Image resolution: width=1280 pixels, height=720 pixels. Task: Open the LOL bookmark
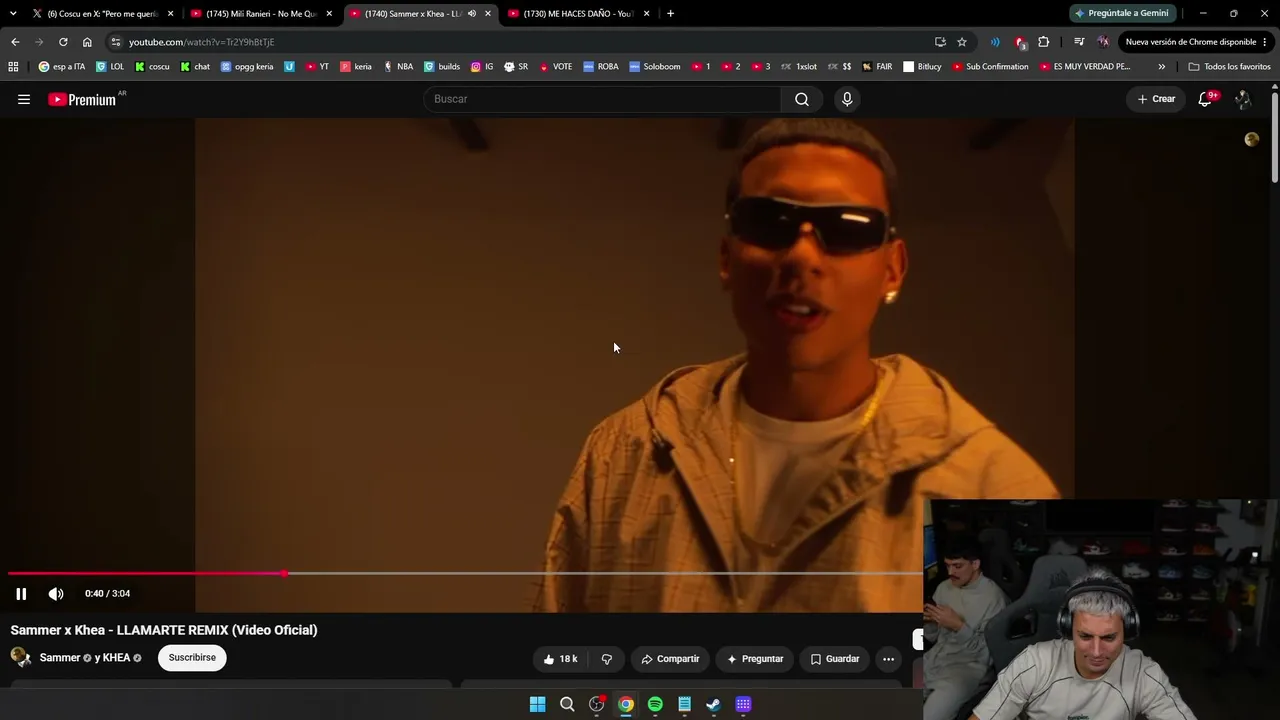pos(110,67)
